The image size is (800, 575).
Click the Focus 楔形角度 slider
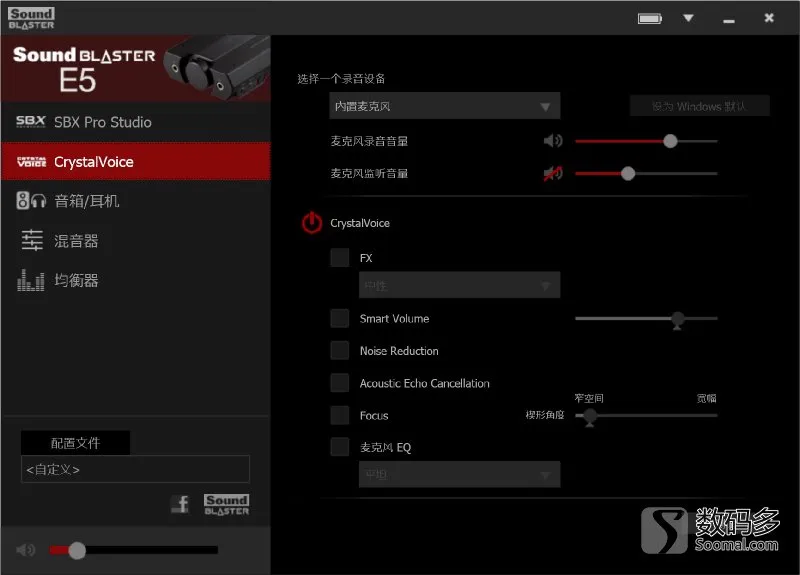pos(646,416)
